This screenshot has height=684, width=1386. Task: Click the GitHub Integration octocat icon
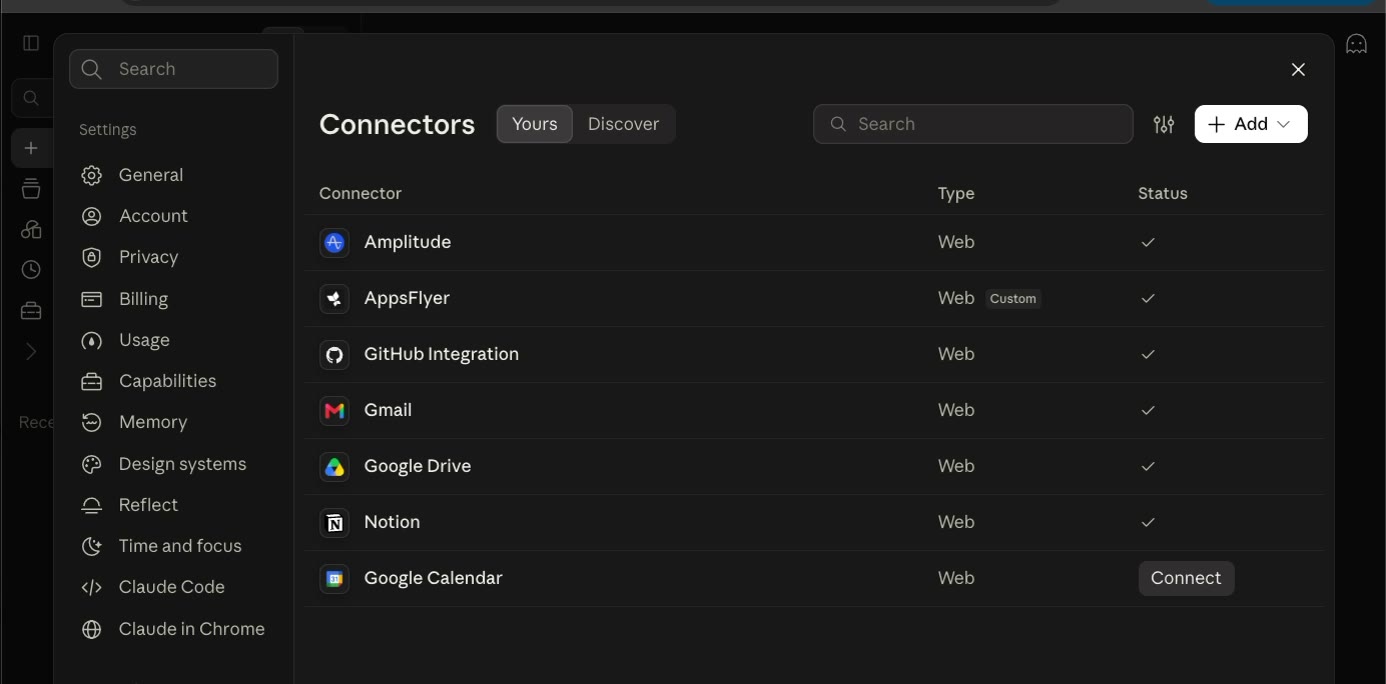(x=334, y=354)
